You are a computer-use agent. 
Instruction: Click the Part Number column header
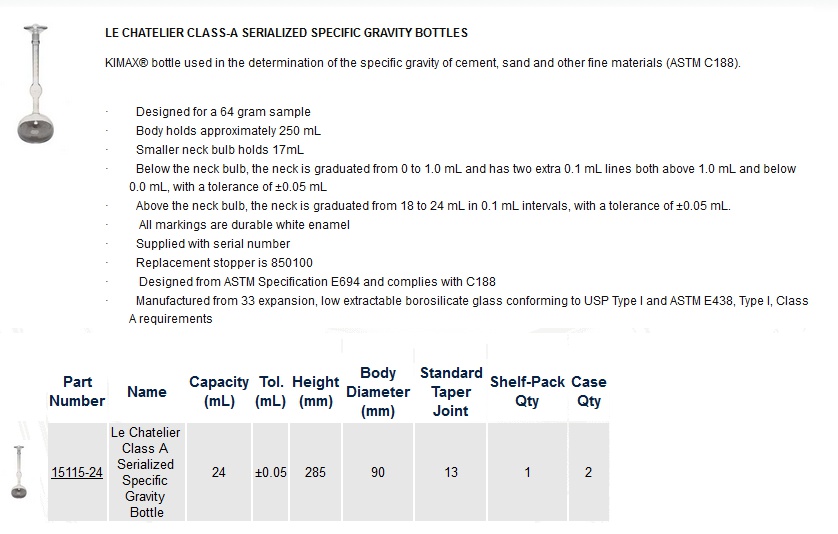tap(77, 391)
